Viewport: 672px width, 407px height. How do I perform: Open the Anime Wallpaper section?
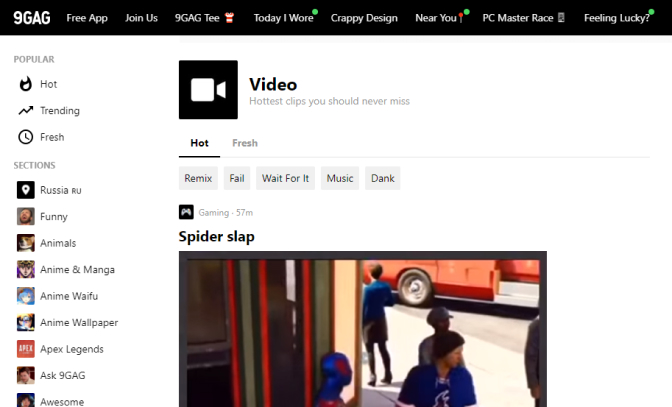[x=79, y=323]
